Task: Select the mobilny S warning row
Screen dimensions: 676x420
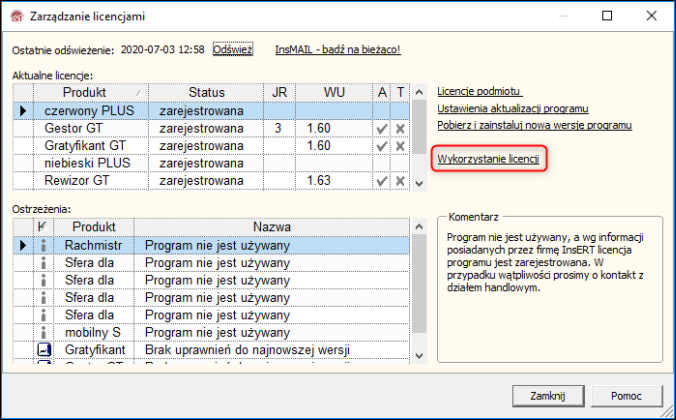Action: tap(211, 332)
